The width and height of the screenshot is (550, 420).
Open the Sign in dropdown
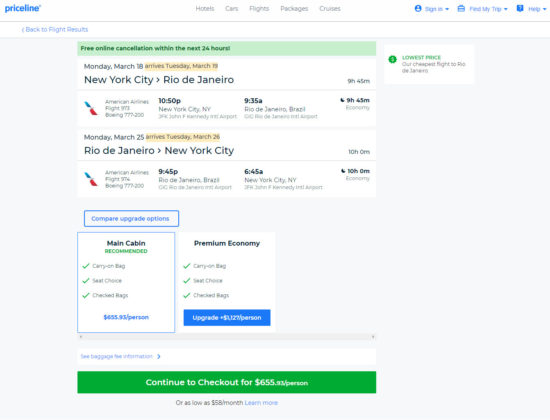pos(432,9)
